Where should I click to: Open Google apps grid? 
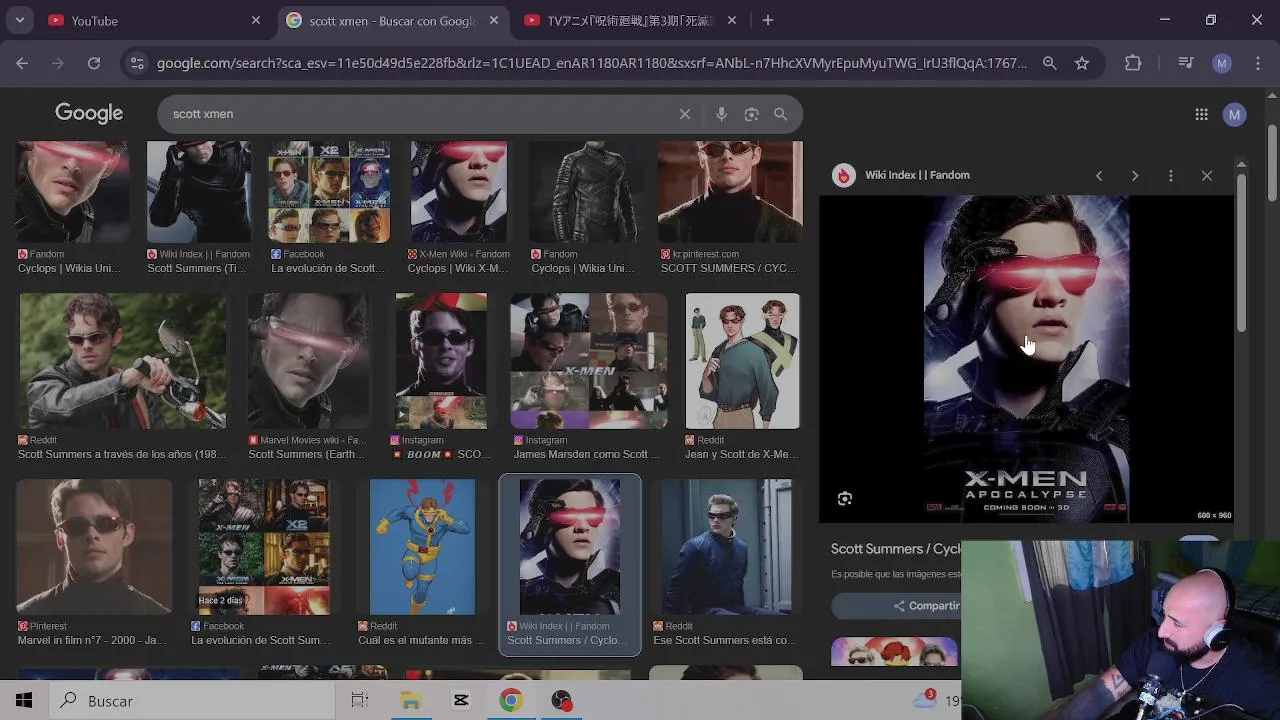tap(1201, 114)
